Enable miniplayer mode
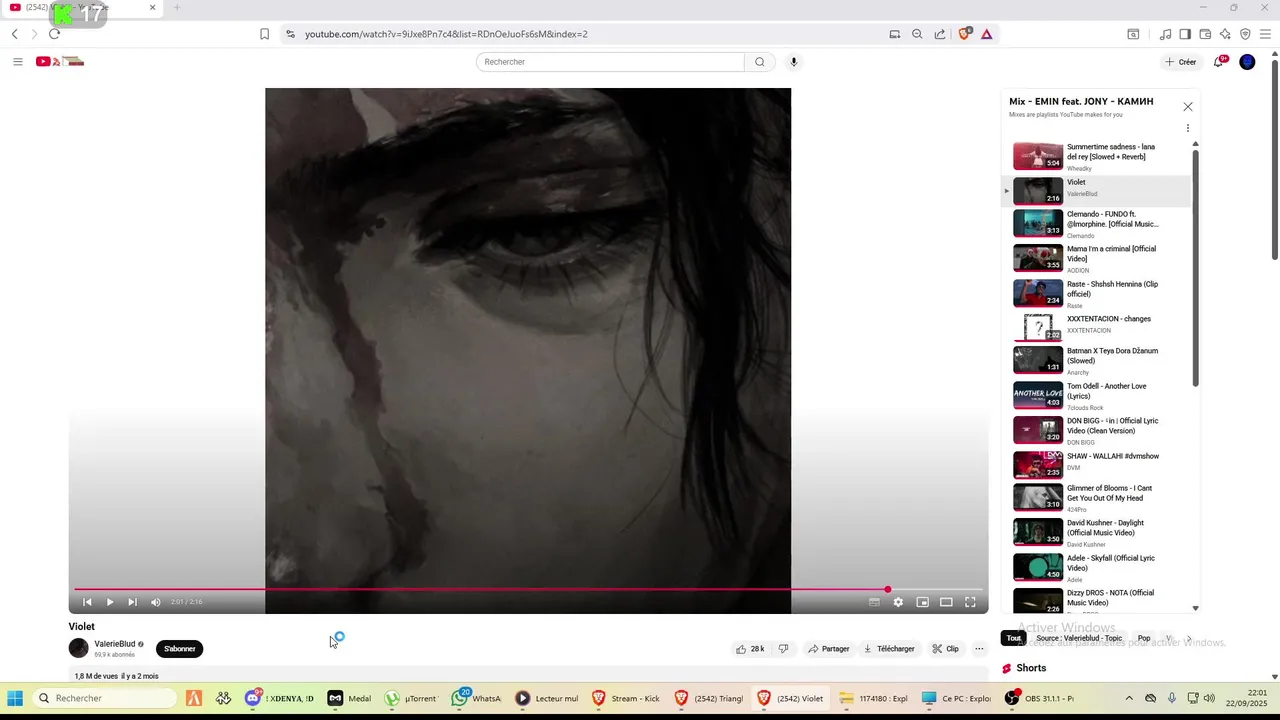Screen dimensions: 1280x720 [922, 602]
